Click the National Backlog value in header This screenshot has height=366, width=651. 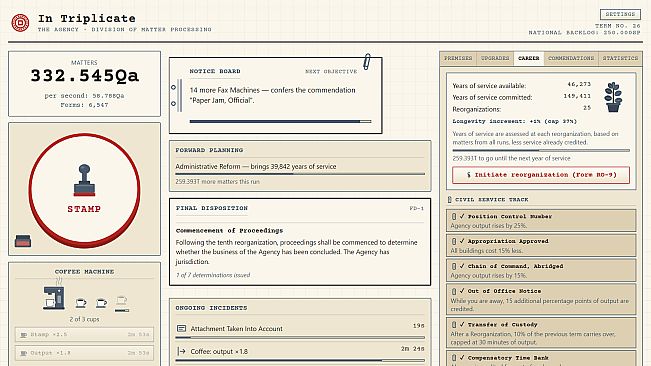click(622, 32)
